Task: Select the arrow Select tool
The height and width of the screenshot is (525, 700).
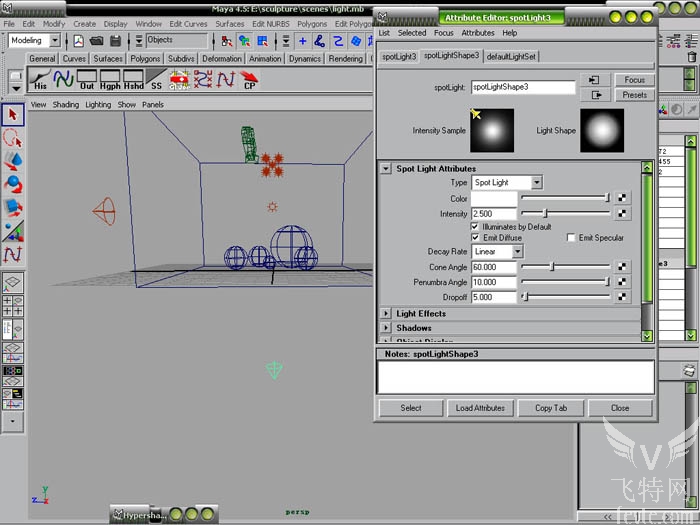Action: (x=13, y=115)
